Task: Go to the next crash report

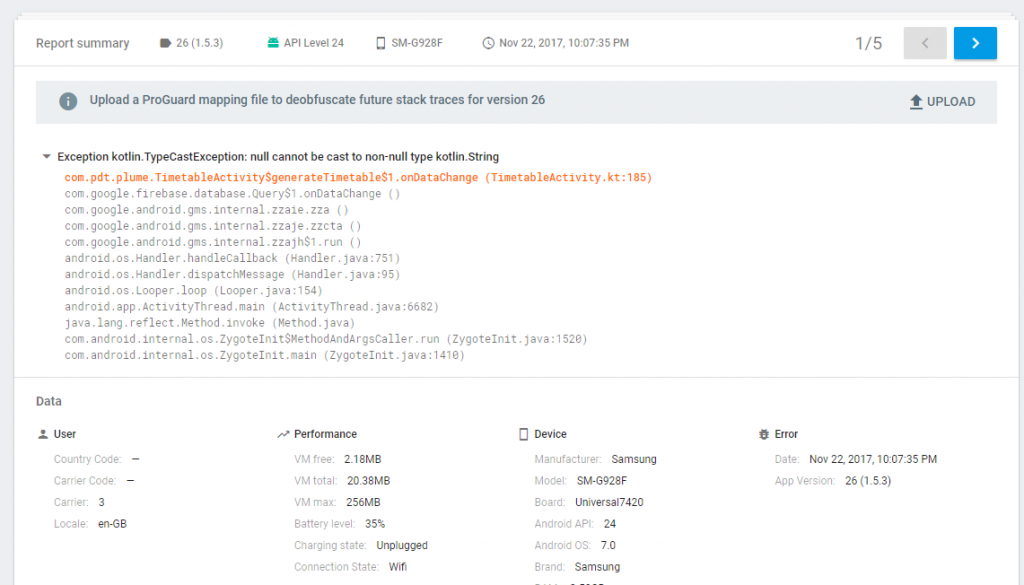Action: 975,42
